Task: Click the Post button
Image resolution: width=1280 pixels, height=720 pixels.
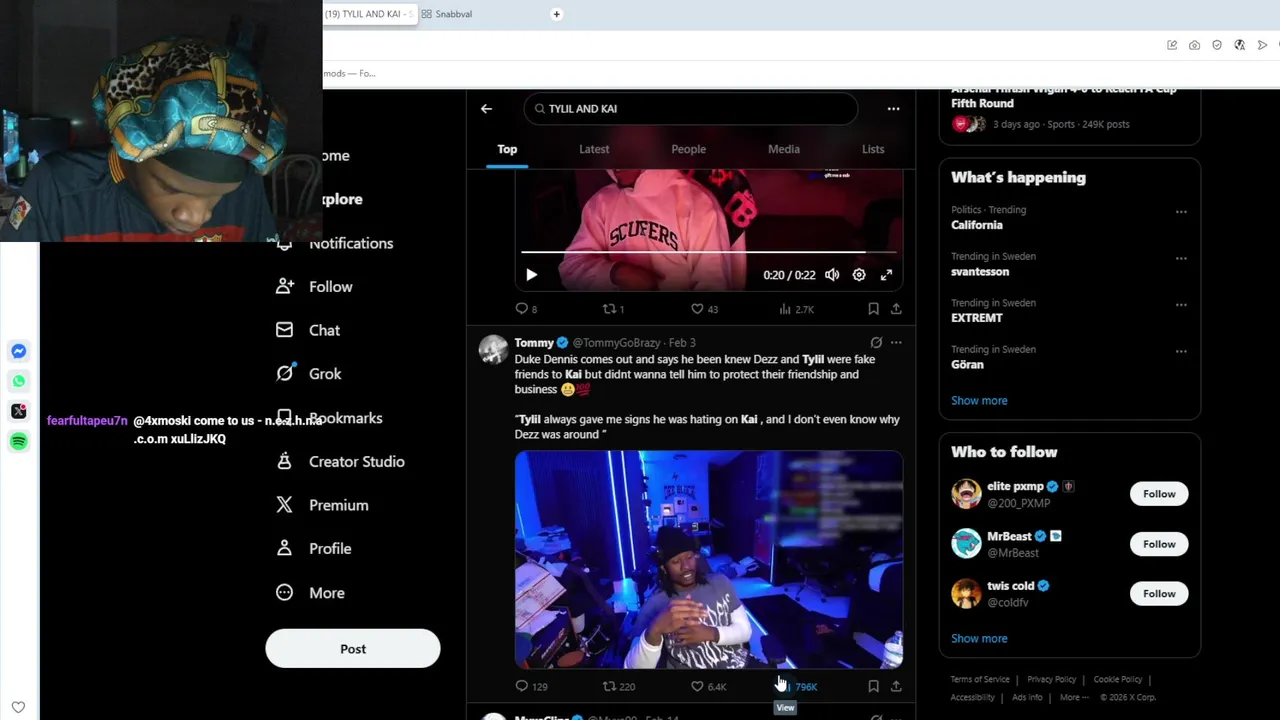Action: click(x=353, y=649)
